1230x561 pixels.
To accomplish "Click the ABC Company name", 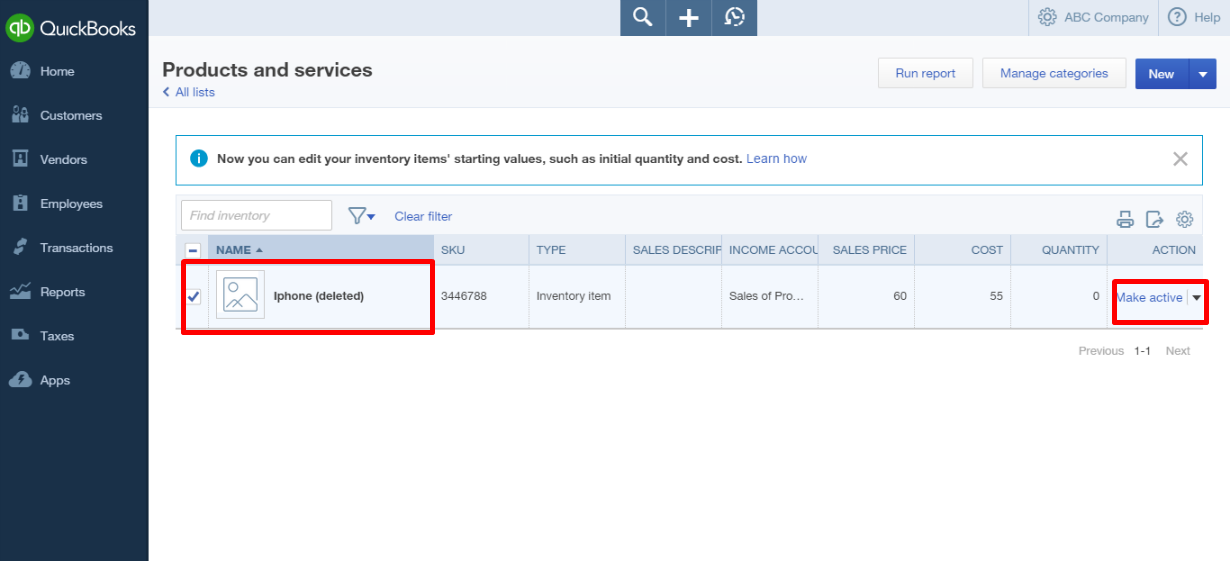I will 1106,17.
